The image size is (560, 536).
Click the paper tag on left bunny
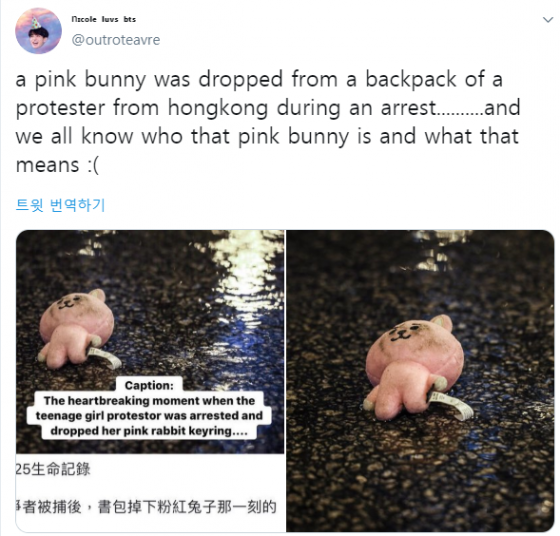105,357
